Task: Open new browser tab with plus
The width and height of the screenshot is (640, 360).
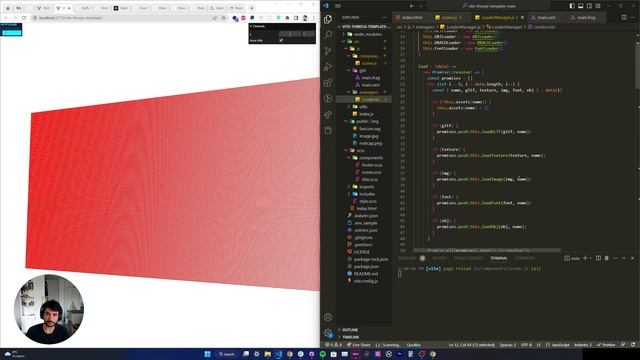Action: pyautogui.click(x=252, y=8)
